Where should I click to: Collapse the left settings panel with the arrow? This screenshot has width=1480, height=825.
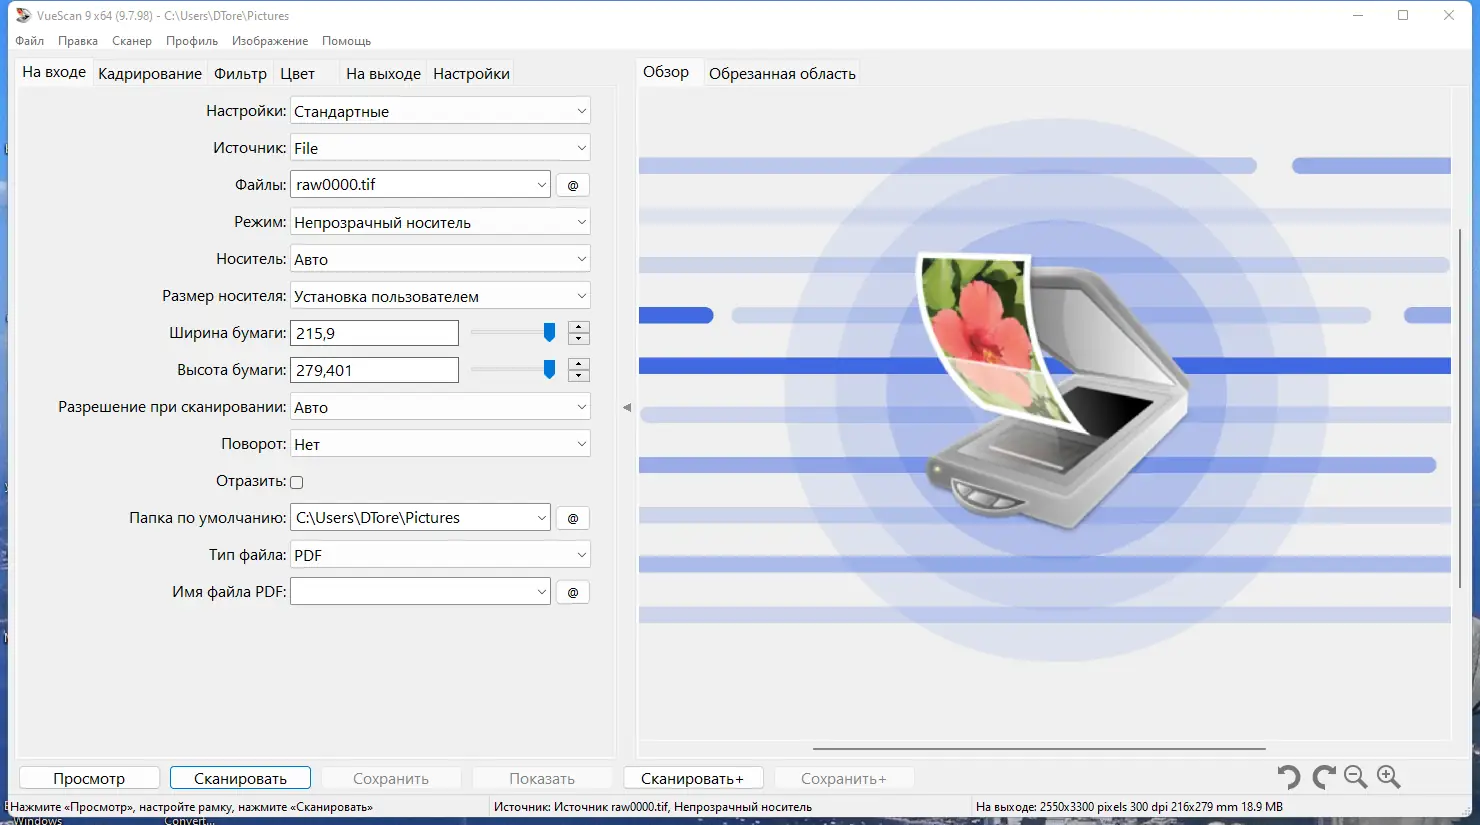[629, 407]
